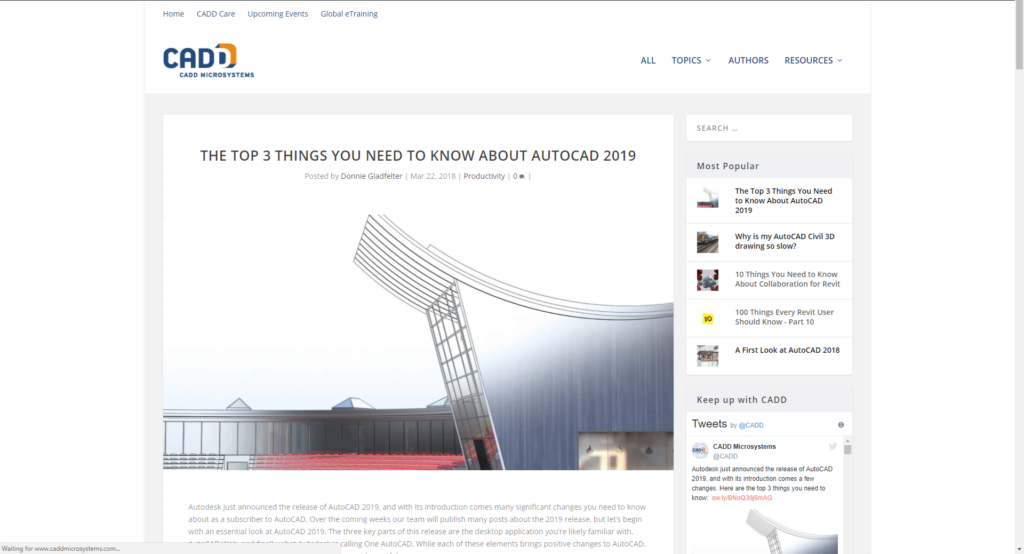Click the tweet's embedded stadium image
Image resolution: width=1024 pixels, height=554 pixels.
point(791,530)
